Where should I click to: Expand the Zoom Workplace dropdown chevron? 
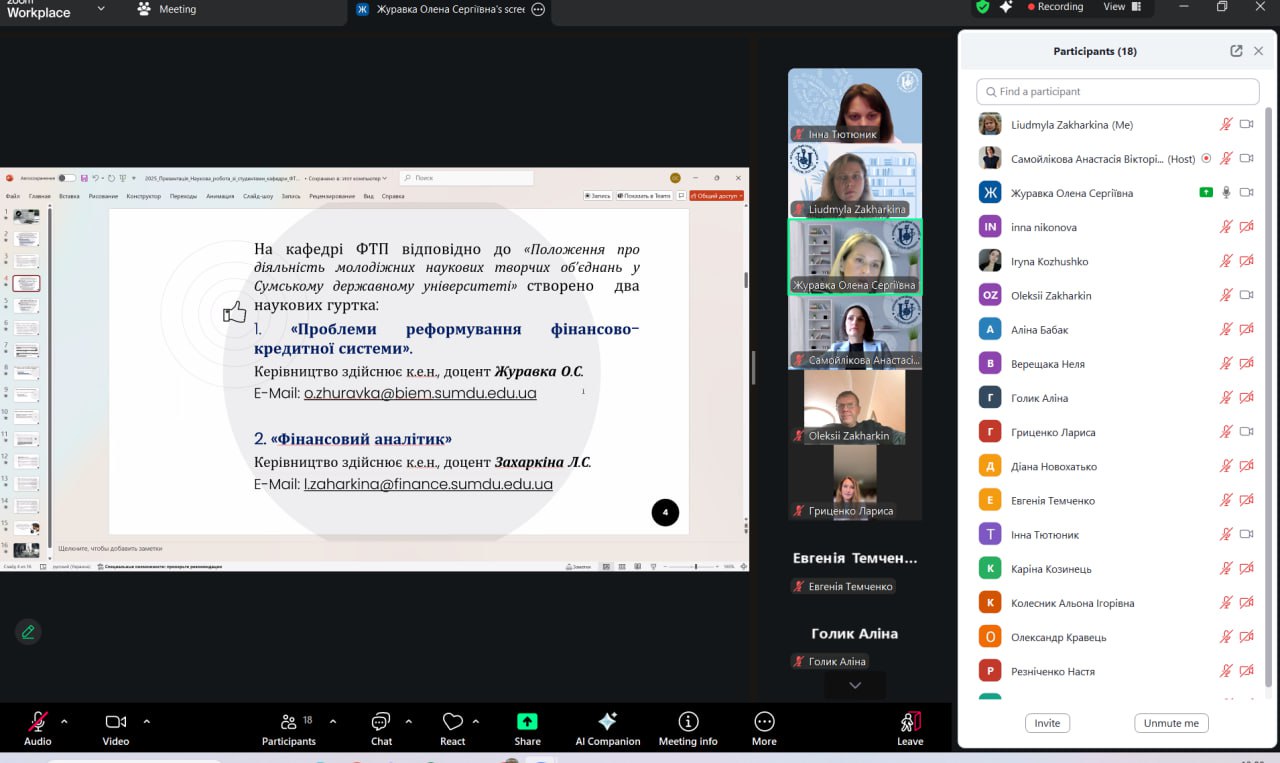(101, 9)
